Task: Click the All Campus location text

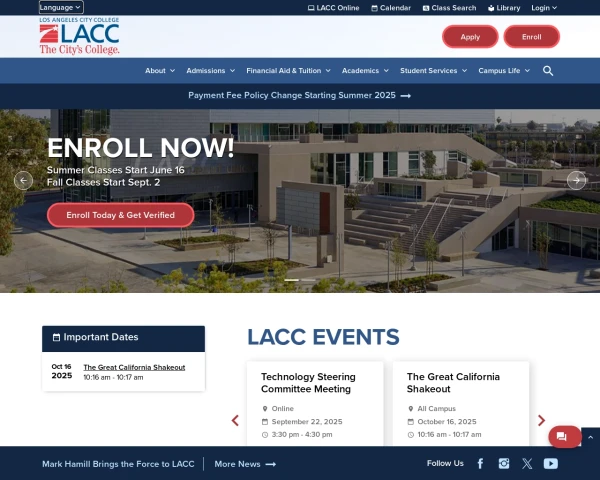Action: pyautogui.click(x=437, y=408)
